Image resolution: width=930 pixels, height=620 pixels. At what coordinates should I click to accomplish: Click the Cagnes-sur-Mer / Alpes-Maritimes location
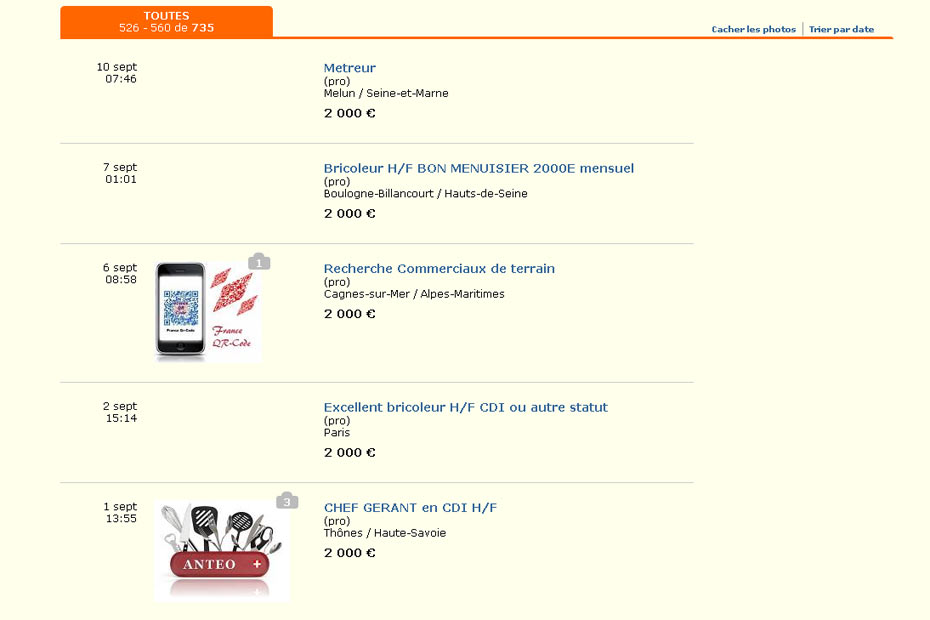coord(414,294)
